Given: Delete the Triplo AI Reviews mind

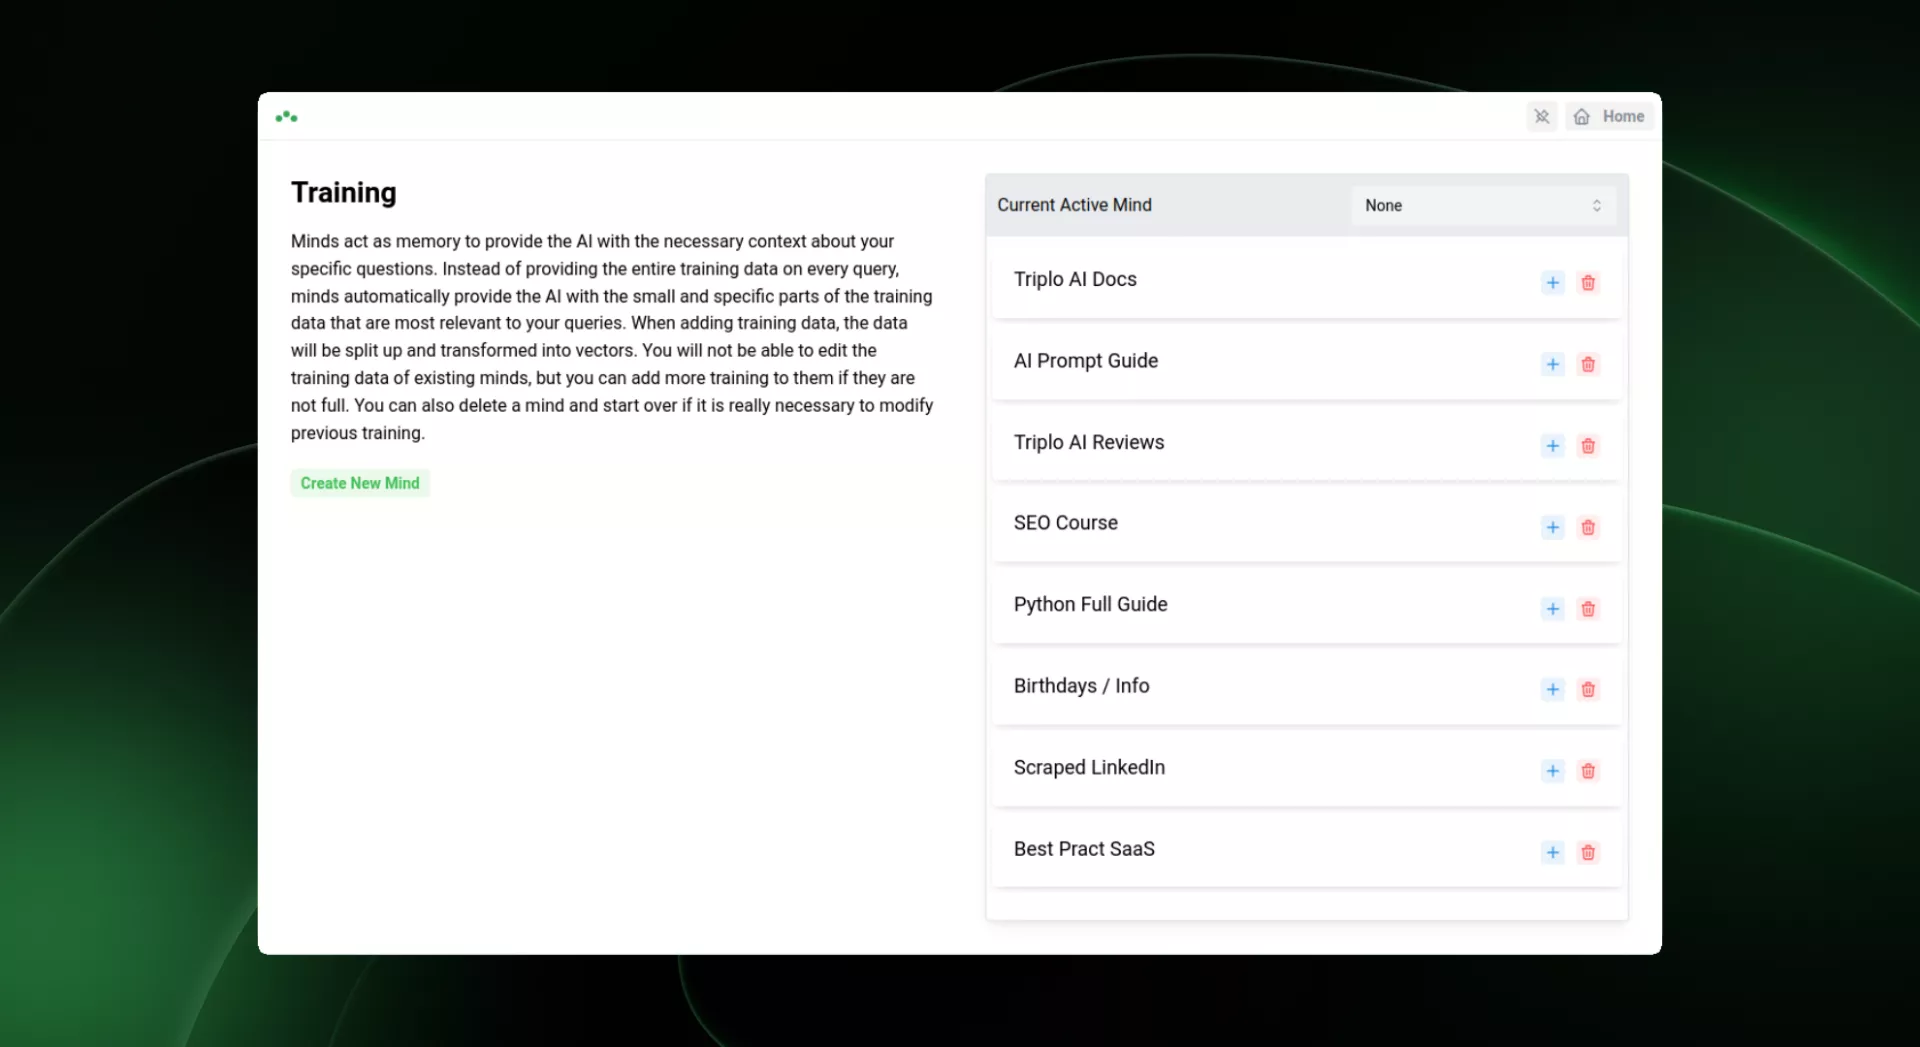Looking at the screenshot, I should point(1587,446).
